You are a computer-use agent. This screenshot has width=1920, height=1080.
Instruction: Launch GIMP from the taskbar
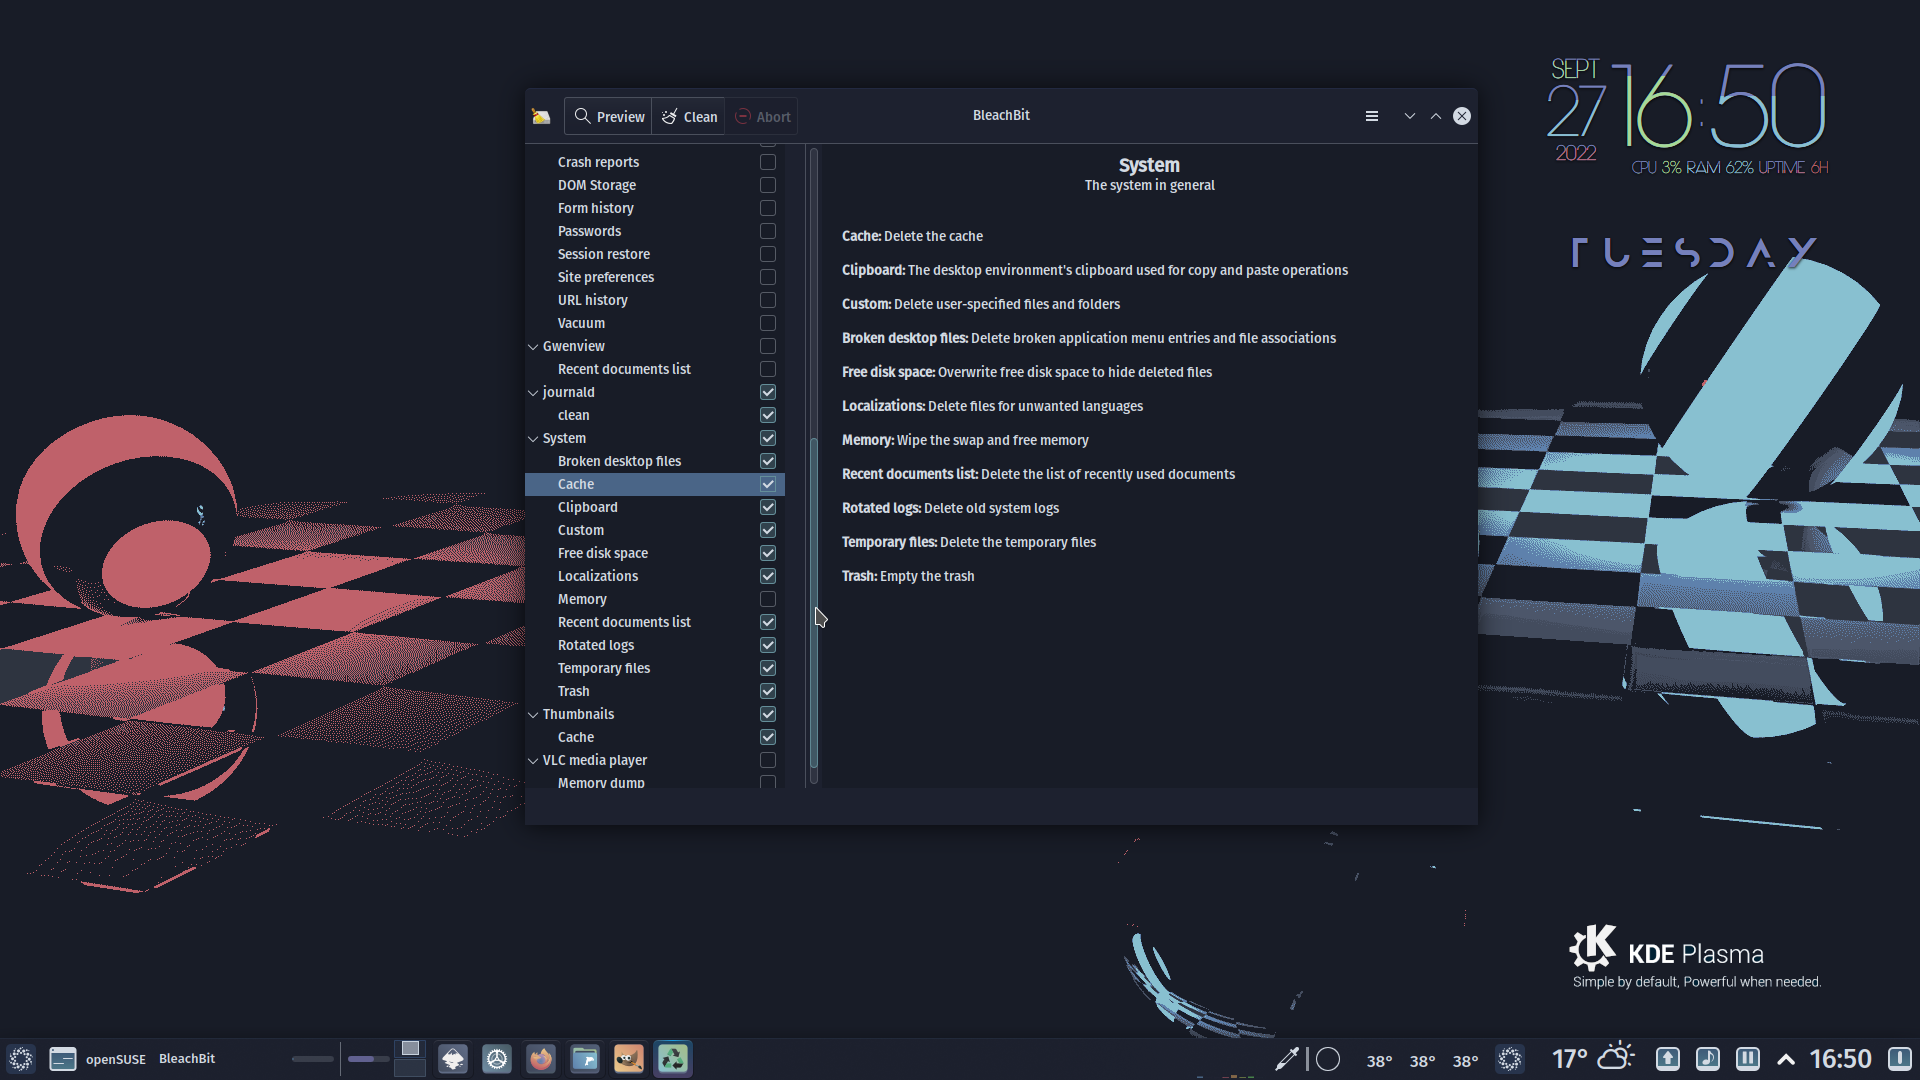[629, 1059]
